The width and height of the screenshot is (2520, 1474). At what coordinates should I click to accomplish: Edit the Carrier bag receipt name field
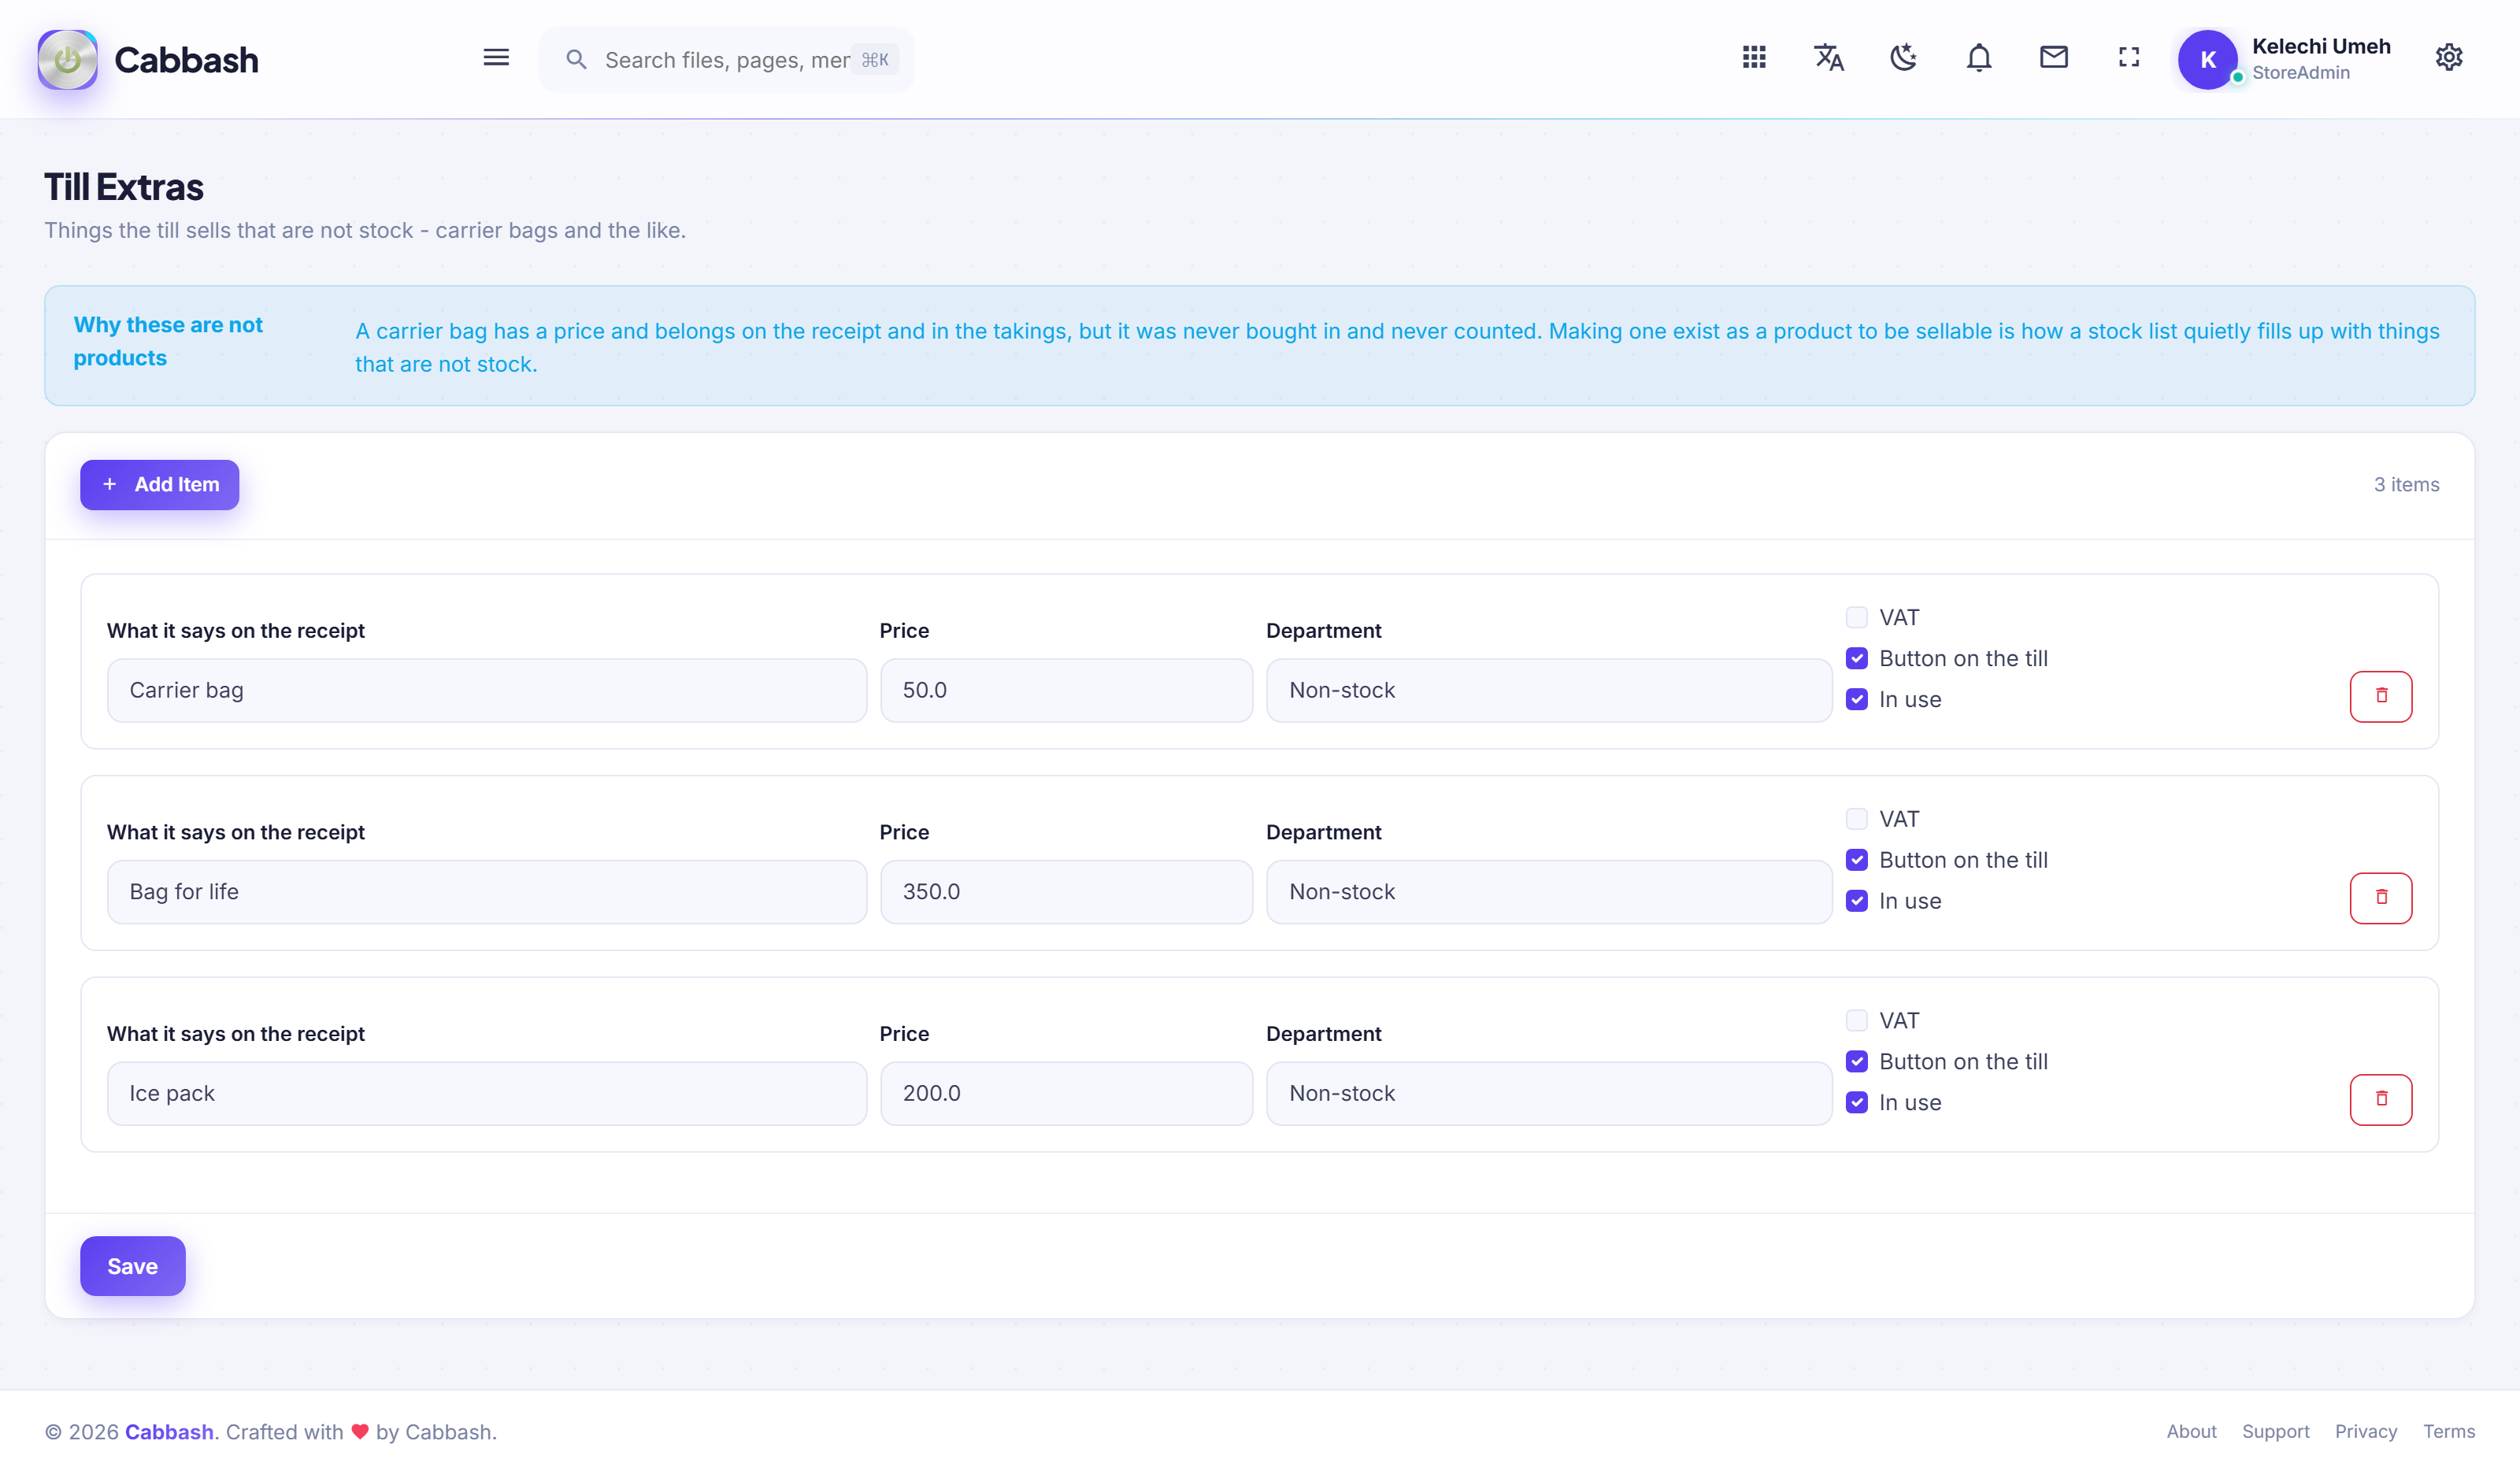(x=487, y=690)
